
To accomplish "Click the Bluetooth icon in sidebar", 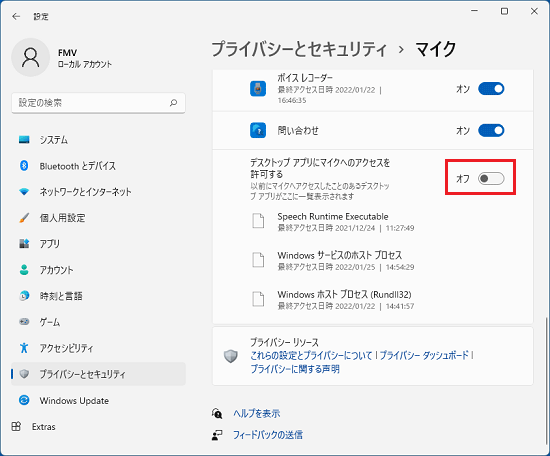I will pos(24,166).
